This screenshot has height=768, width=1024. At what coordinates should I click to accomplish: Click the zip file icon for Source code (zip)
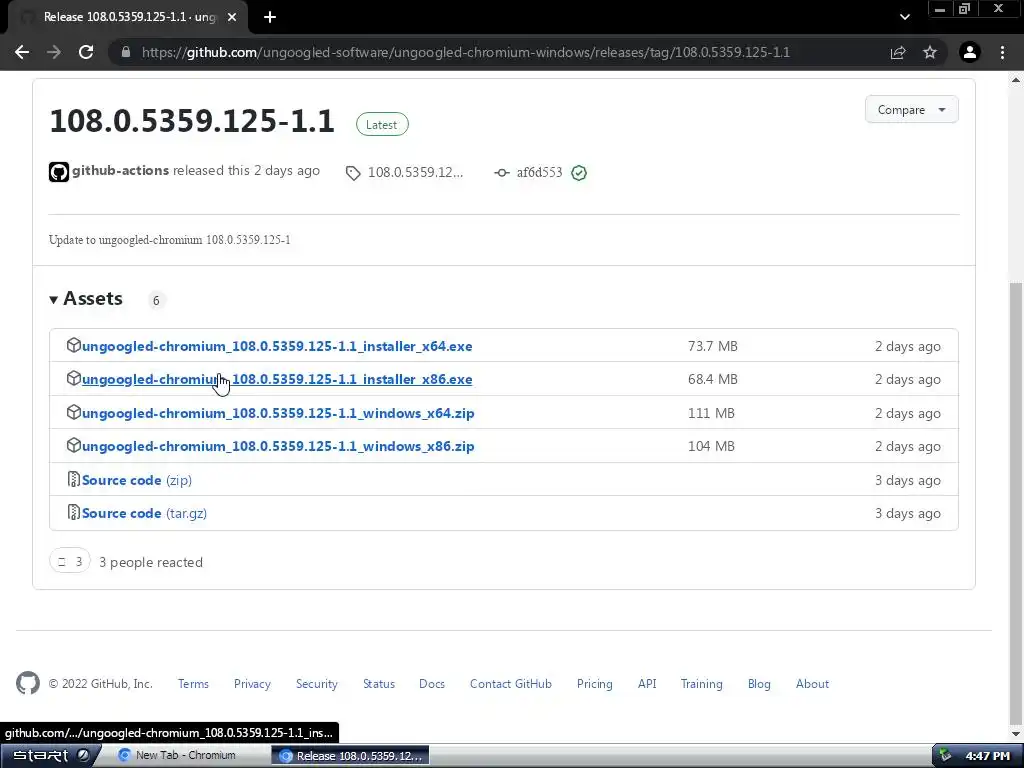(x=74, y=479)
